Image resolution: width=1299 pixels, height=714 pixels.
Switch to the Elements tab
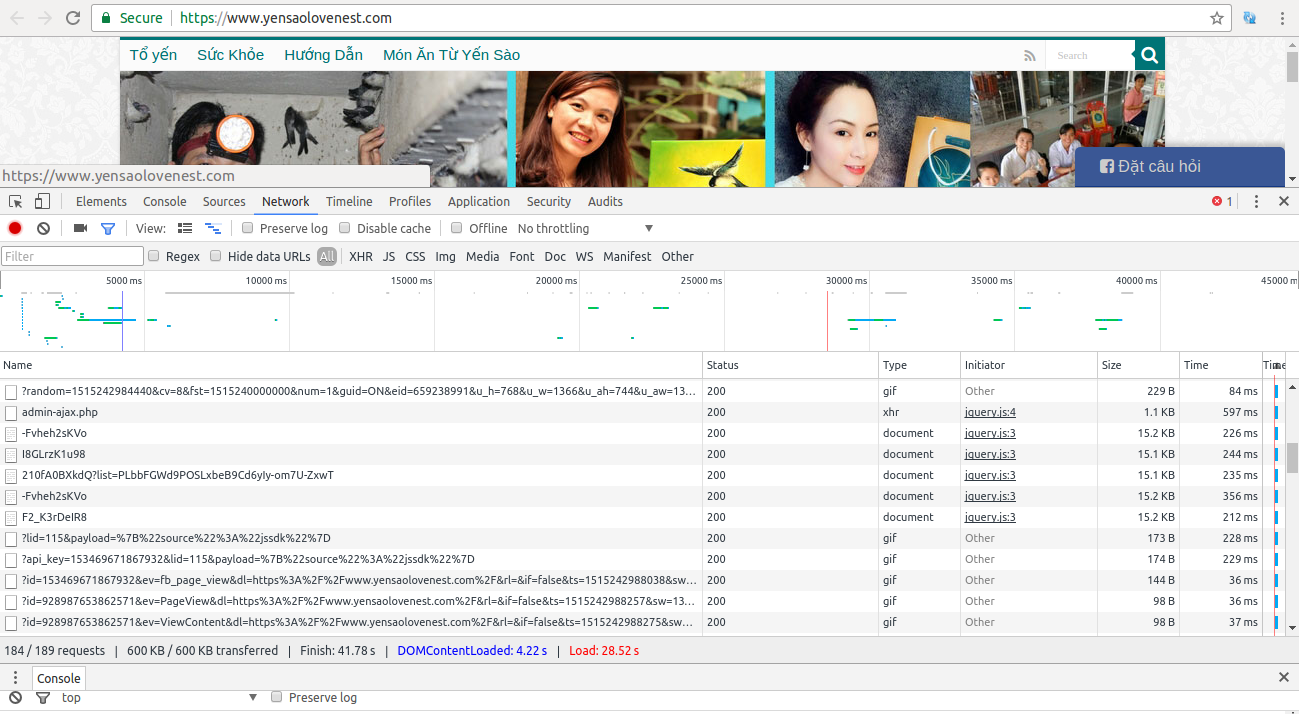tap(101, 201)
